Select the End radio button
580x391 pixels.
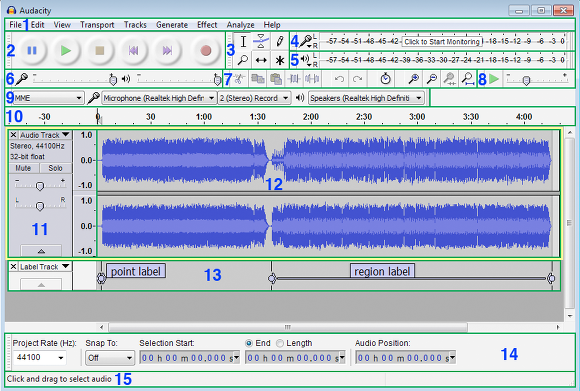(249, 343)
